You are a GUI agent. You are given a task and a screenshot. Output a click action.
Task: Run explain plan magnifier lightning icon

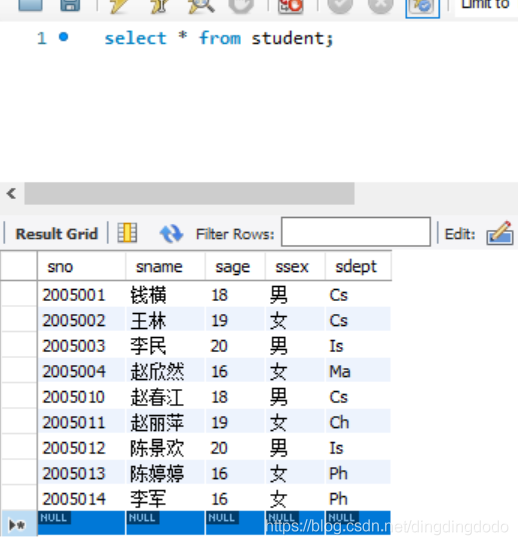[201, 6]
